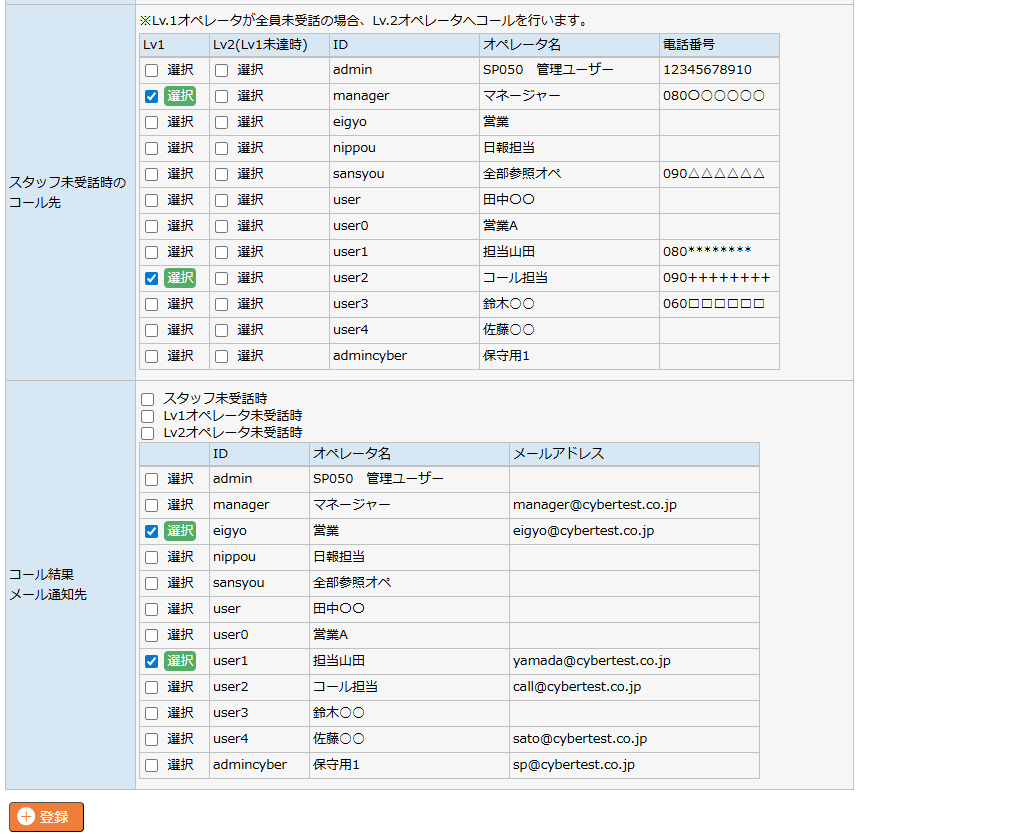Click phone number 090++++++++
The height and width of the screenshot is (834, 1016).
point(717,278)
